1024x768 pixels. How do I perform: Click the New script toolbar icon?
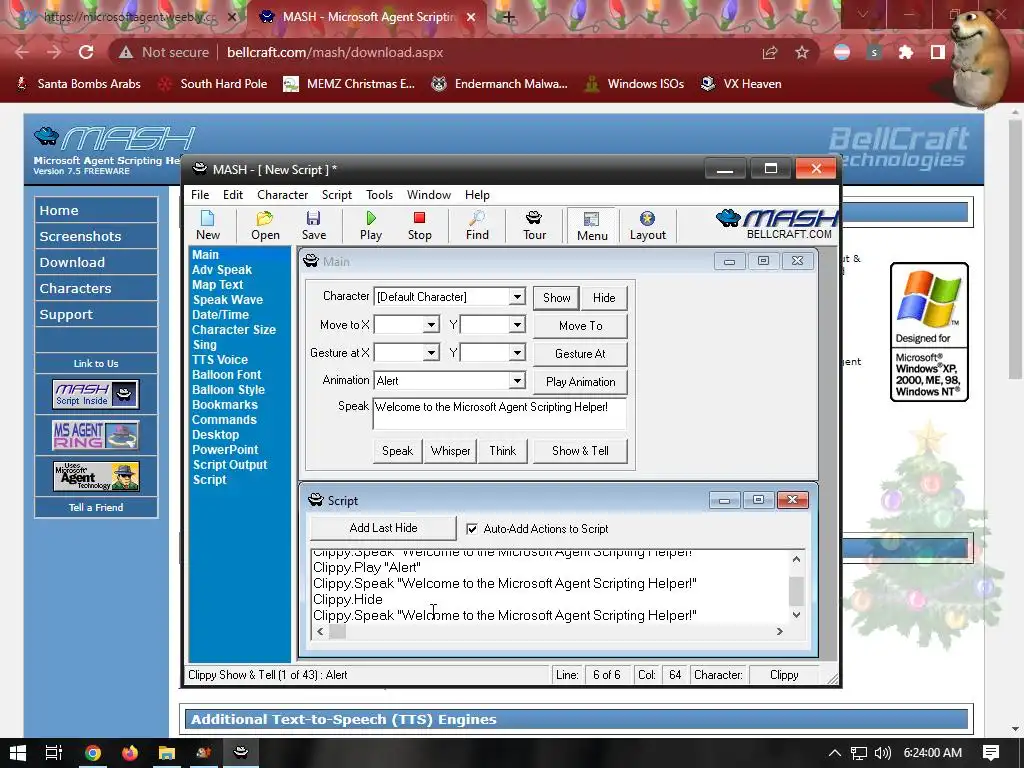point(208,226)
